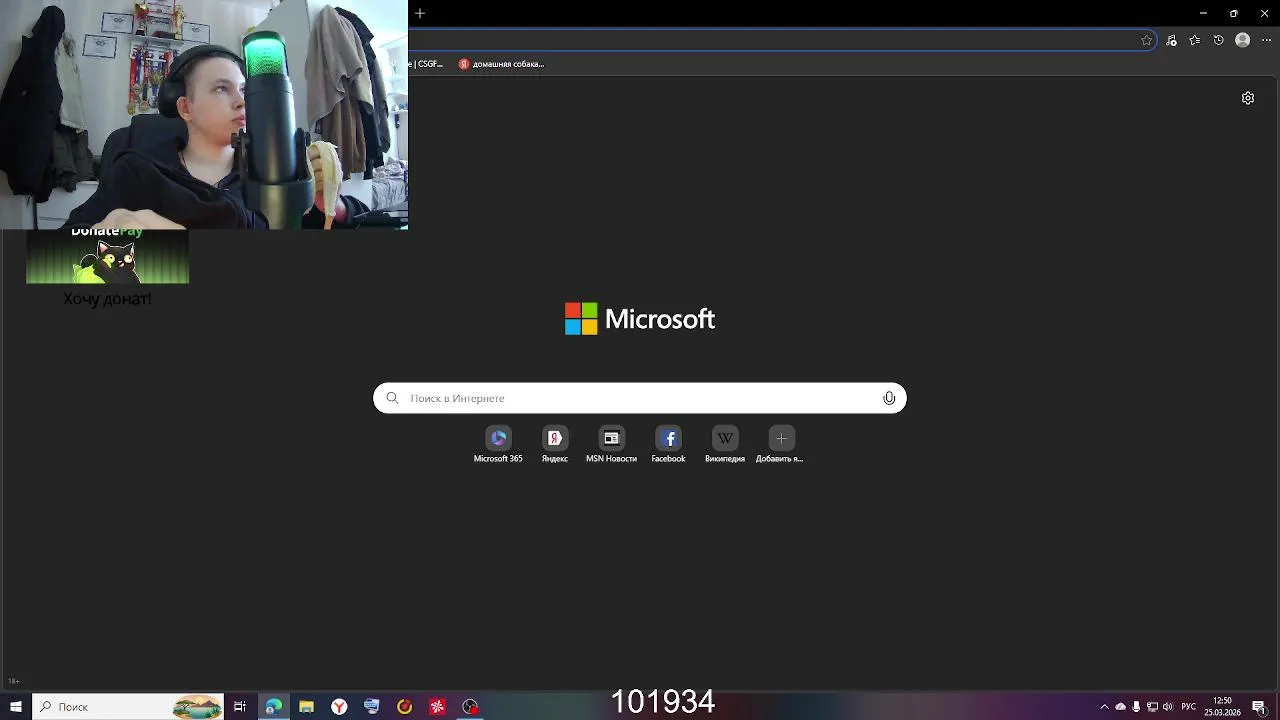Click the webcam video overlay
This screenshot has width=1280, height=720.
pyautogui.click(x=204, y=115)
